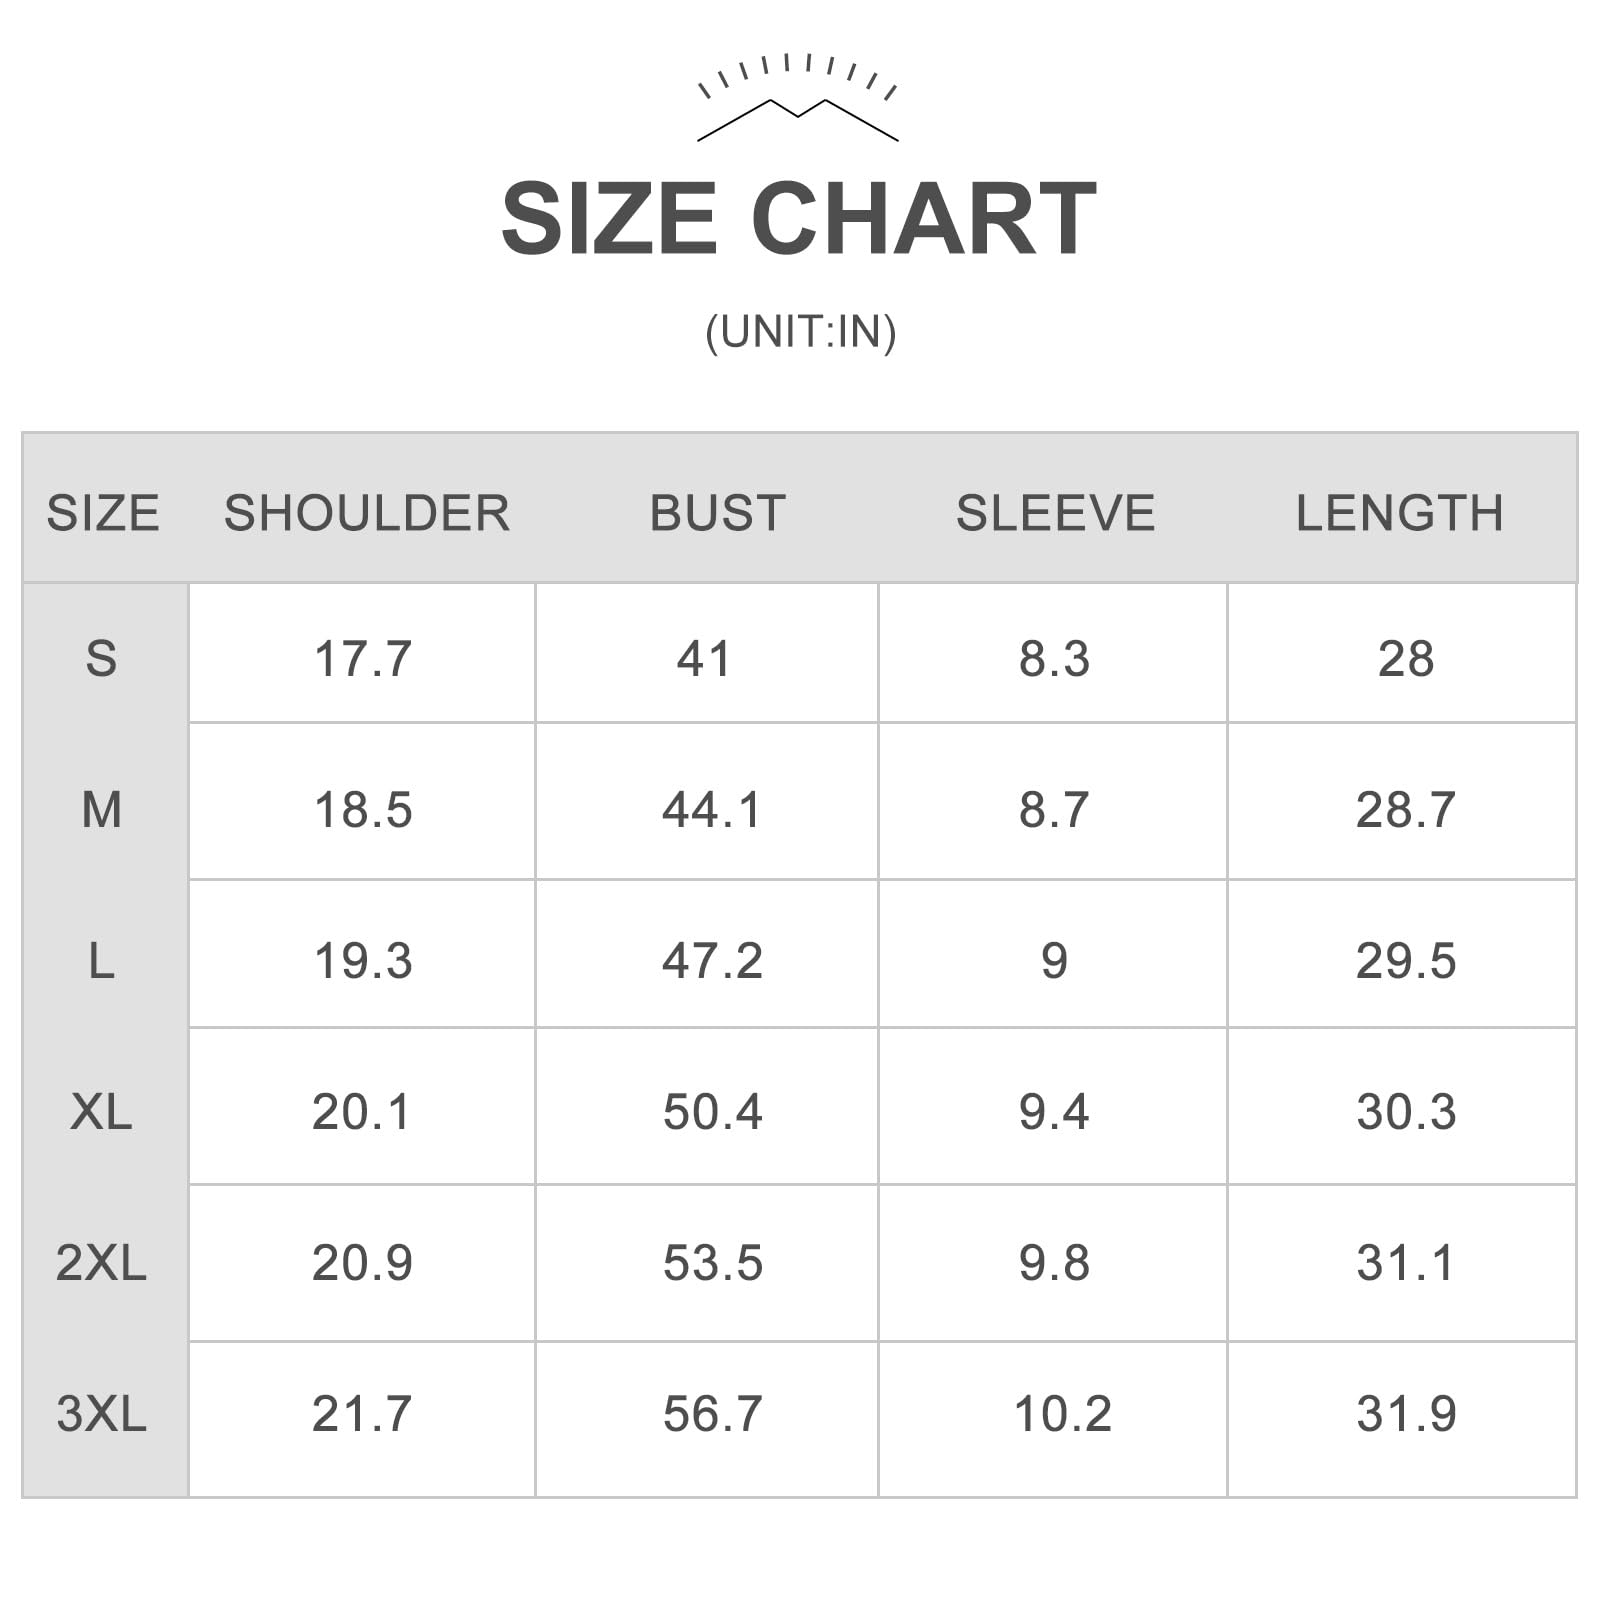Select the M size row label
Screen dimensions: 1600x1600
[102, 809]
